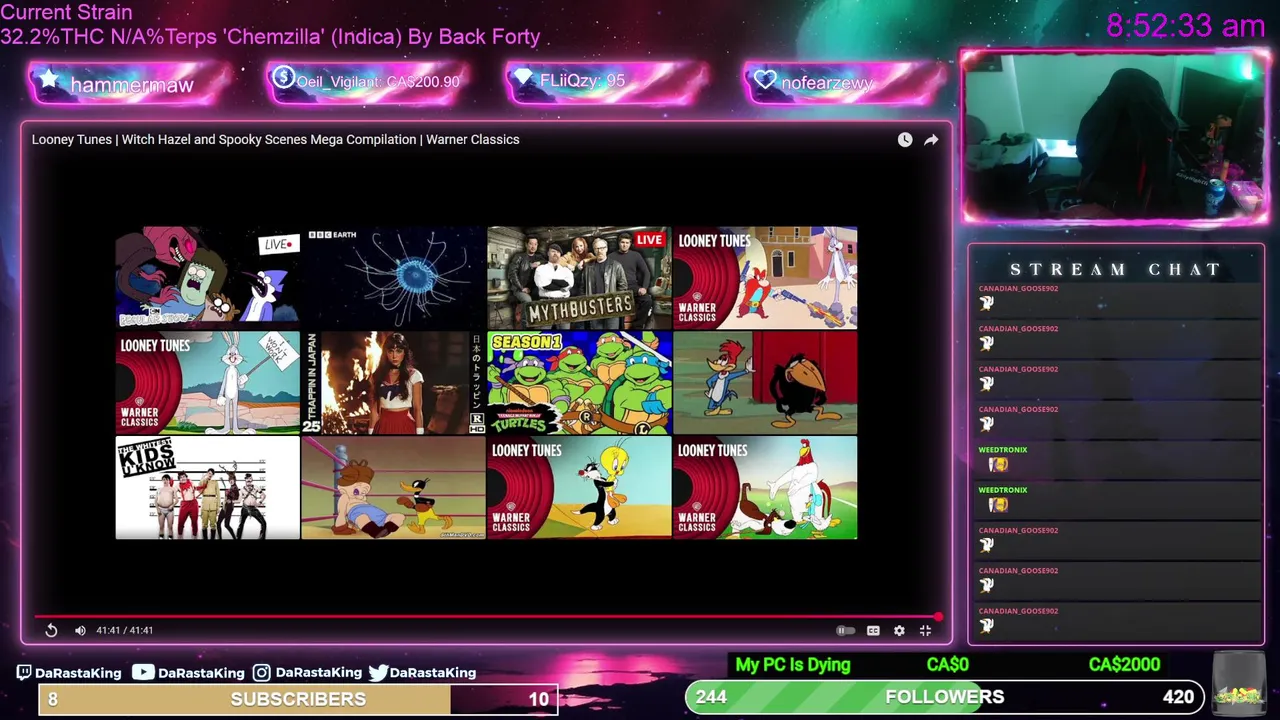
Task: Click Oeil_Vigilant CA$200.90 donation label
Action: click(x=378, y=82)
